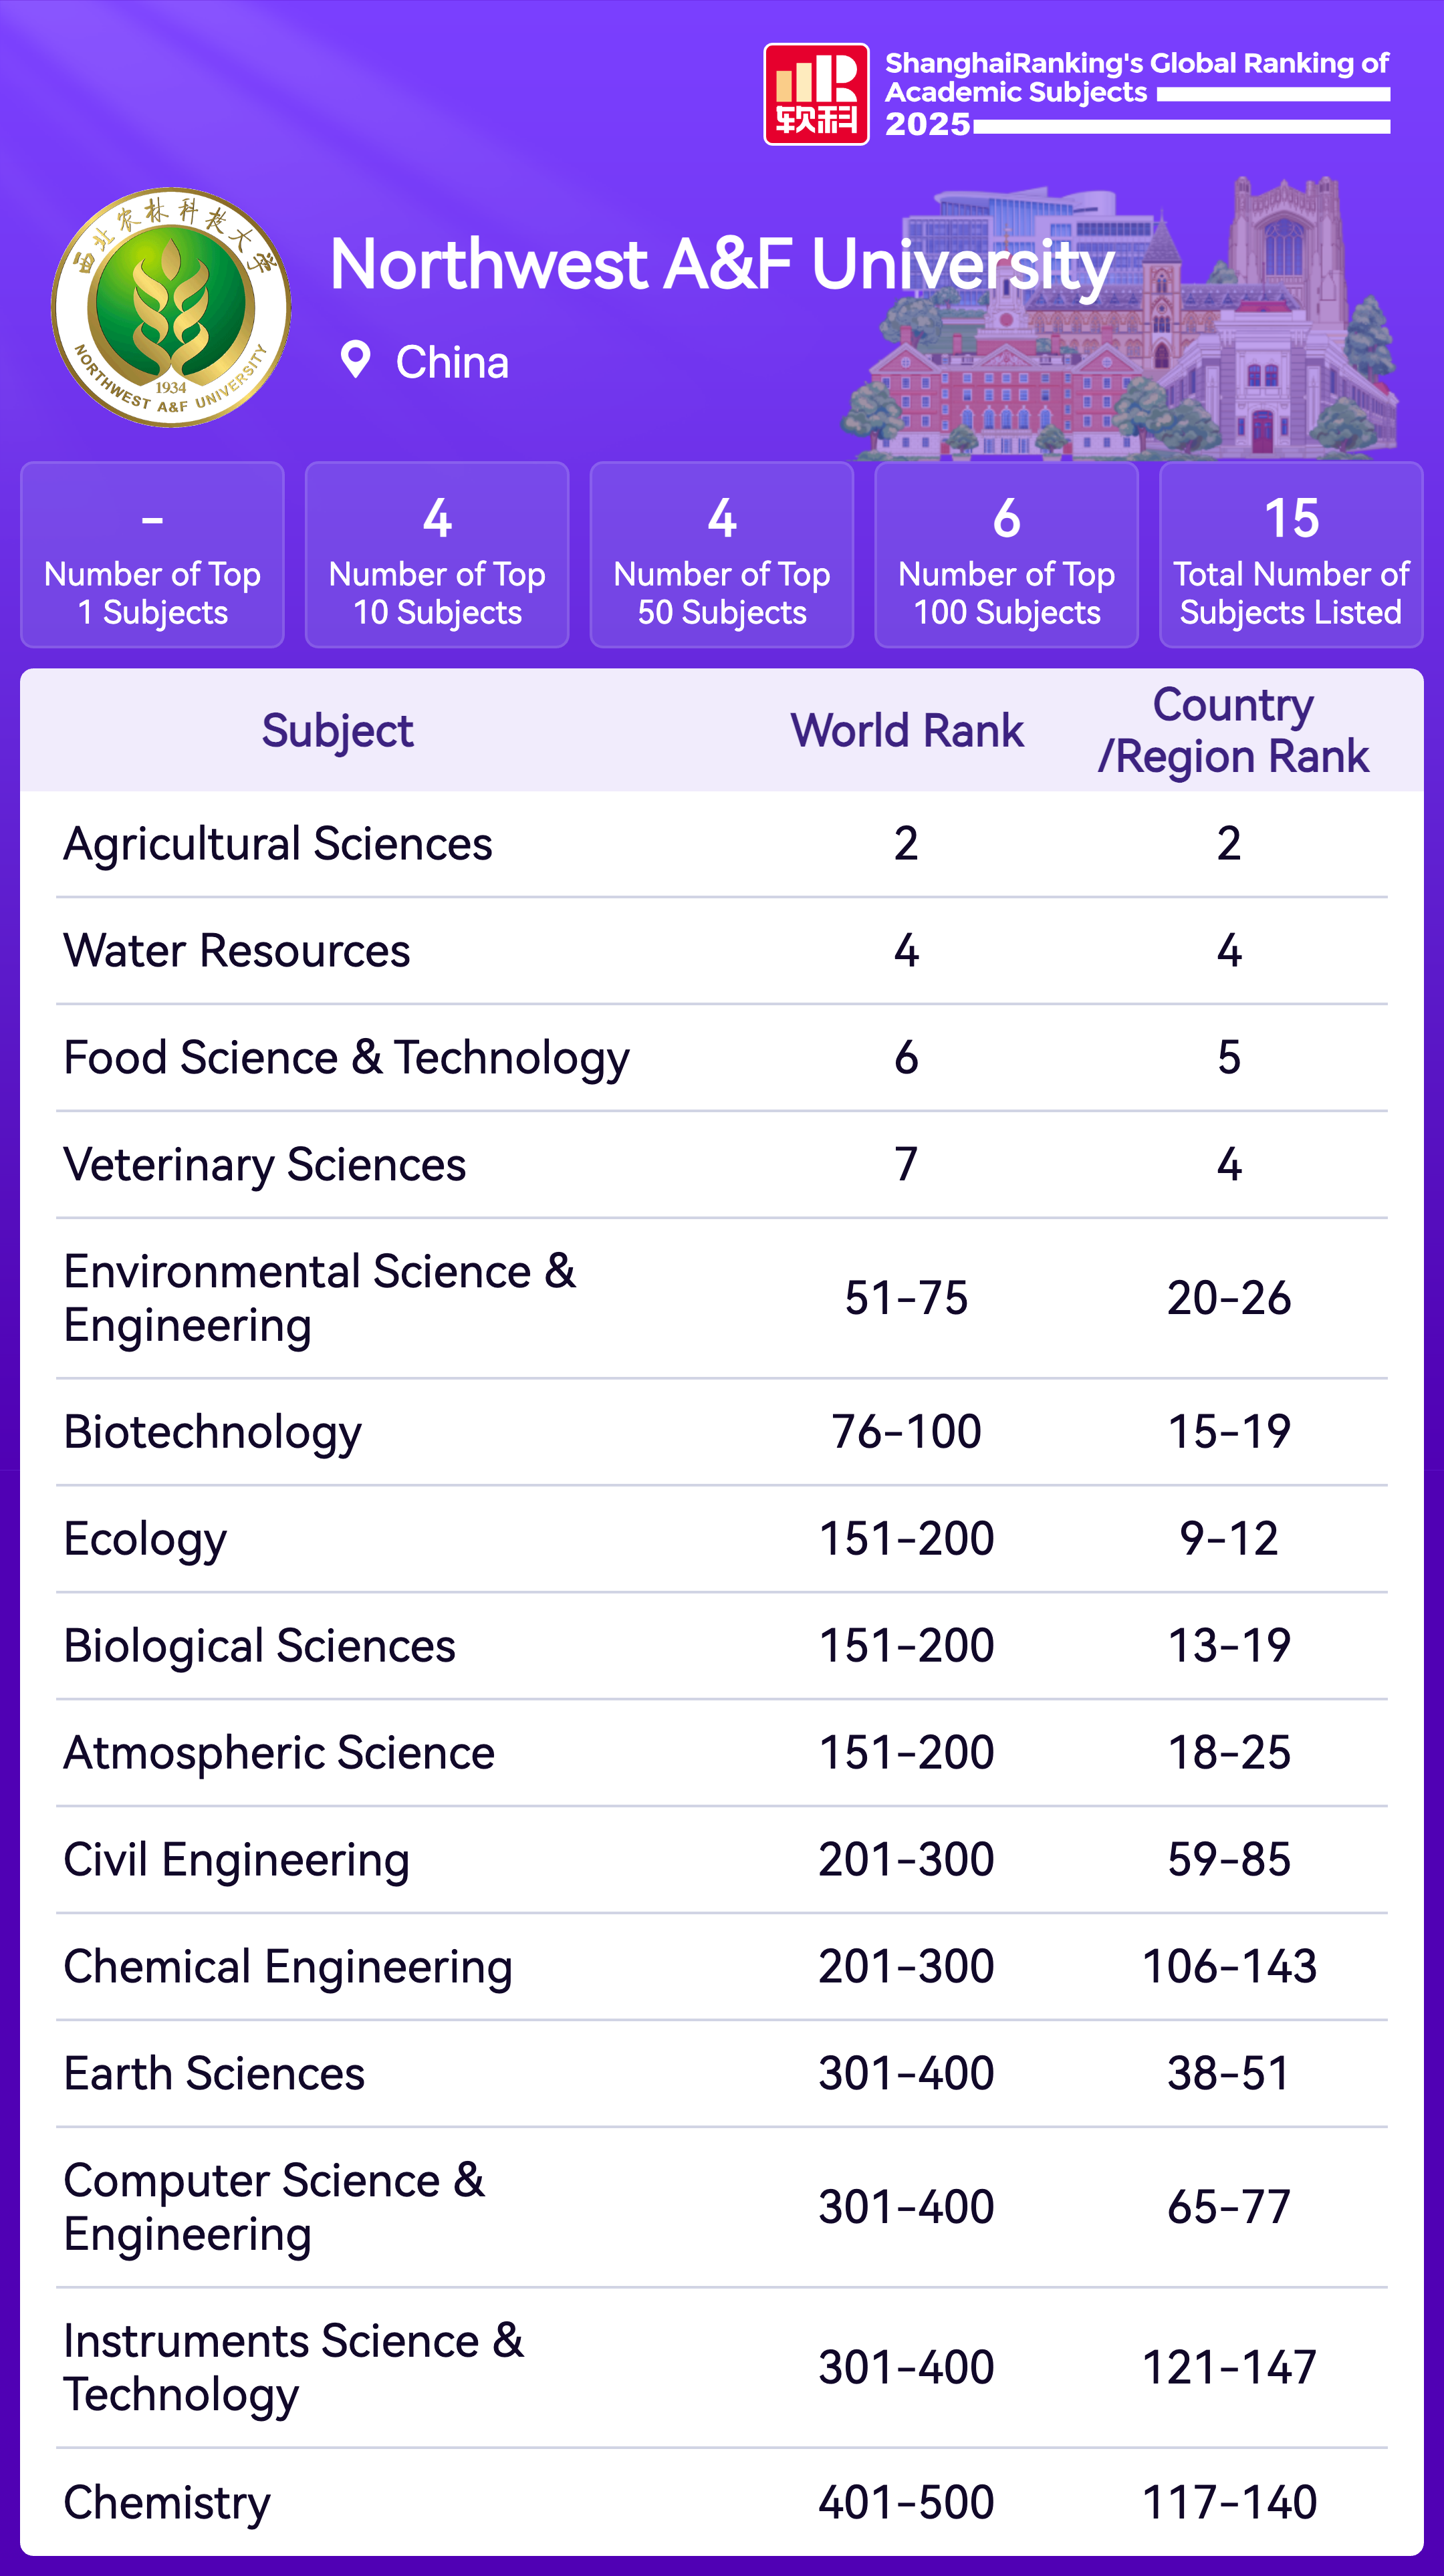Select the Number of Top 10 Subjects card

437,555
